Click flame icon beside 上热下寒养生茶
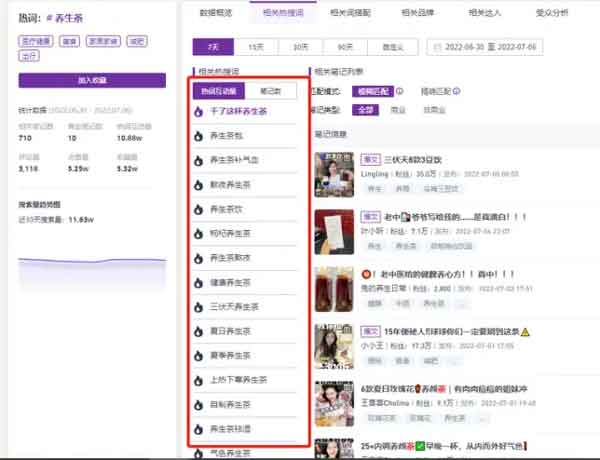600x460 pixels. (x=198, y=380)
